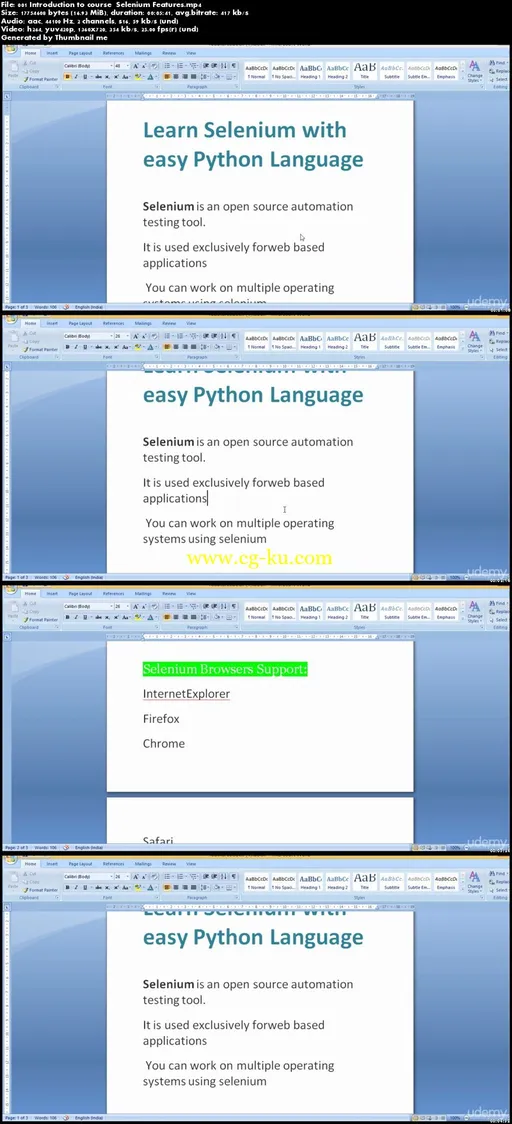Click Justify in the Browsers Support frame
Viewport: 512px width, 1124px height.
[x=194, y=617]
